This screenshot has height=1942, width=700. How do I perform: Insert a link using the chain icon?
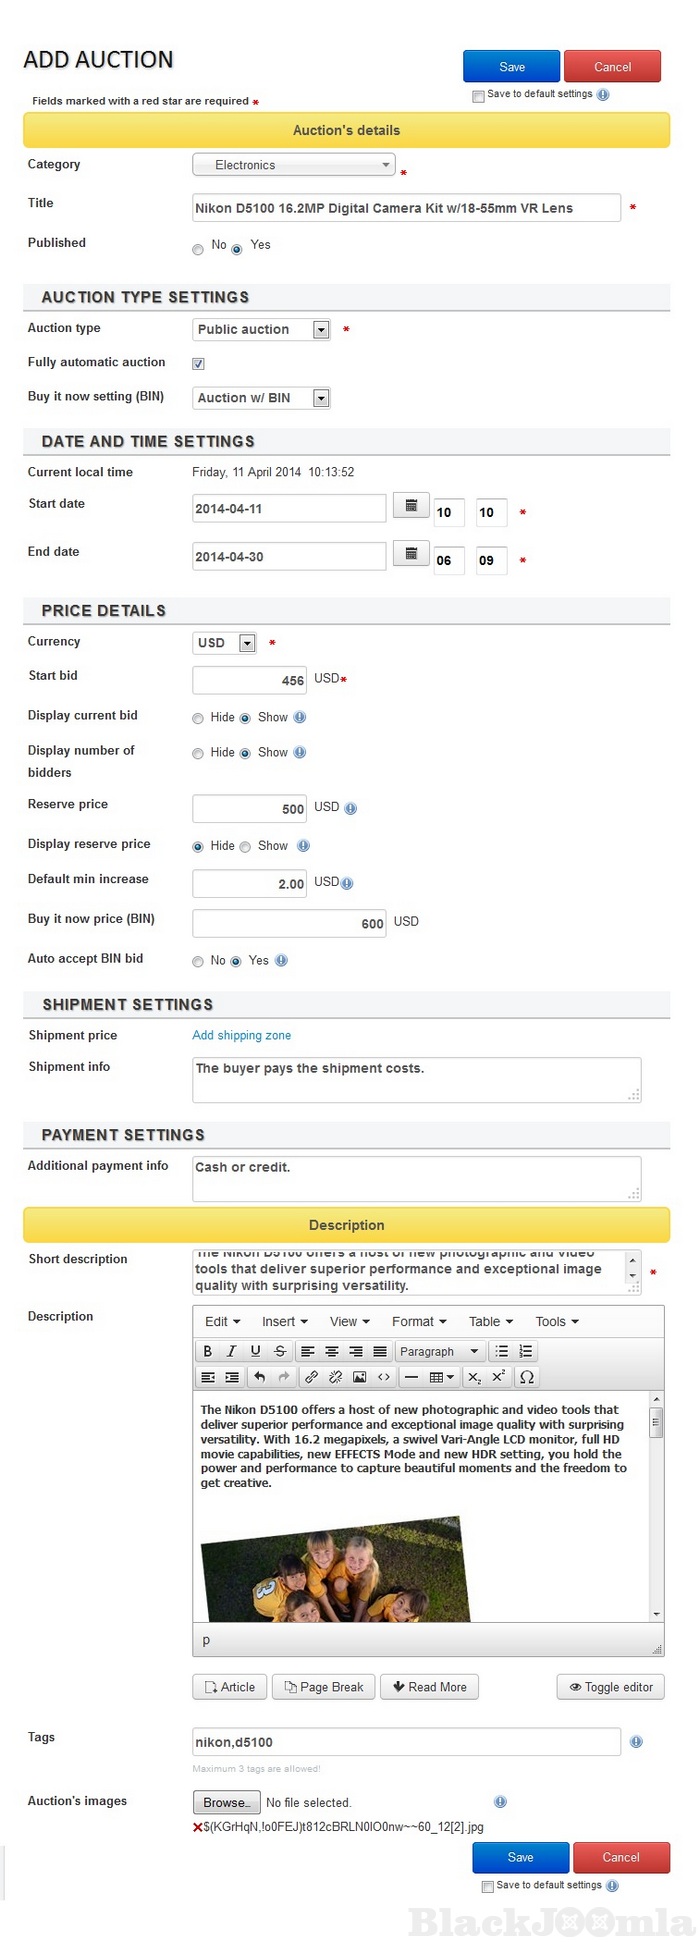click(311, 1377)
